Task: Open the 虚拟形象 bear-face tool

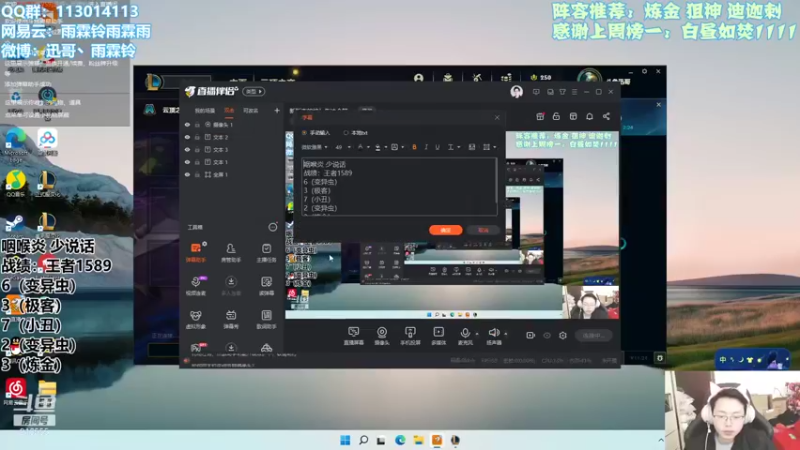Action: [196, 319]
